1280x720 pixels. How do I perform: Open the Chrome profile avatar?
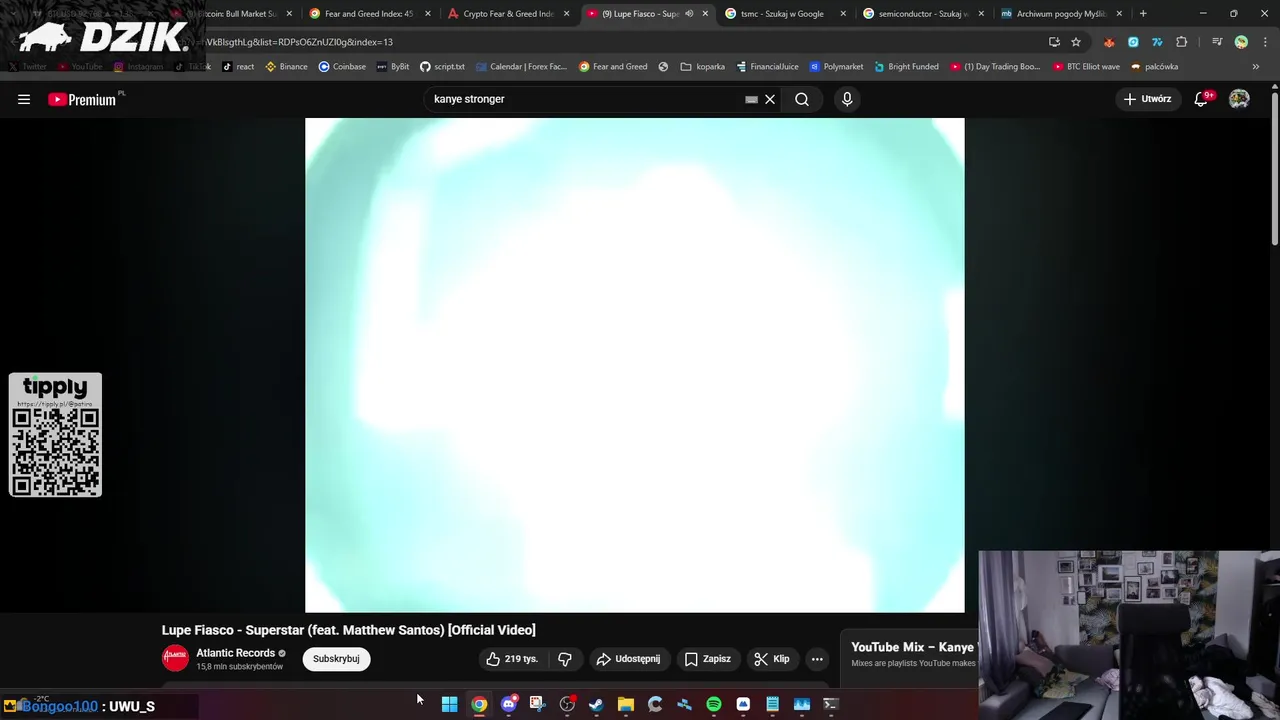pyautogui.click(x=1241, y=42)
